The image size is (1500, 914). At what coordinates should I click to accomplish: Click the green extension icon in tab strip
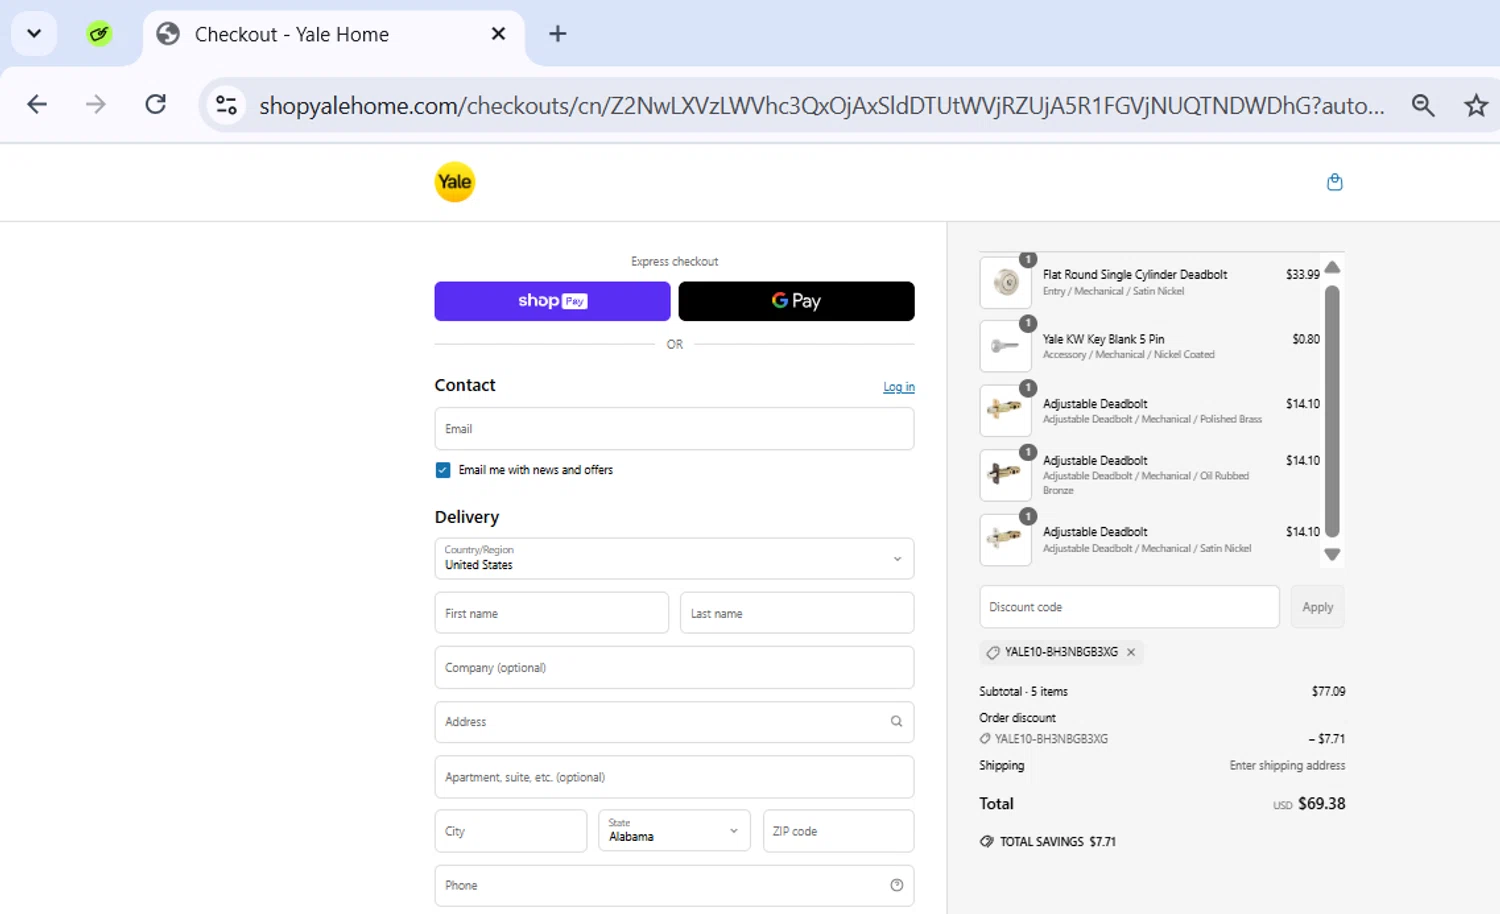click(x=98, y=35)
